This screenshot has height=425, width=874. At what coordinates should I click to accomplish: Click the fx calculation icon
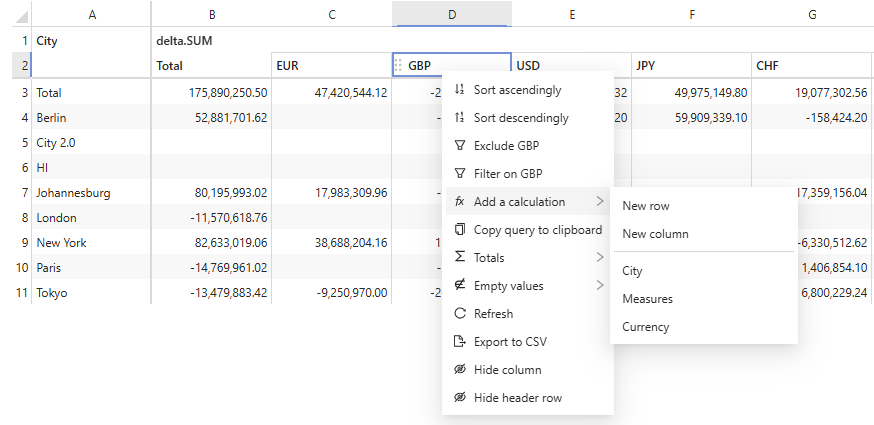pyautogui.click(x=459, y=201)
